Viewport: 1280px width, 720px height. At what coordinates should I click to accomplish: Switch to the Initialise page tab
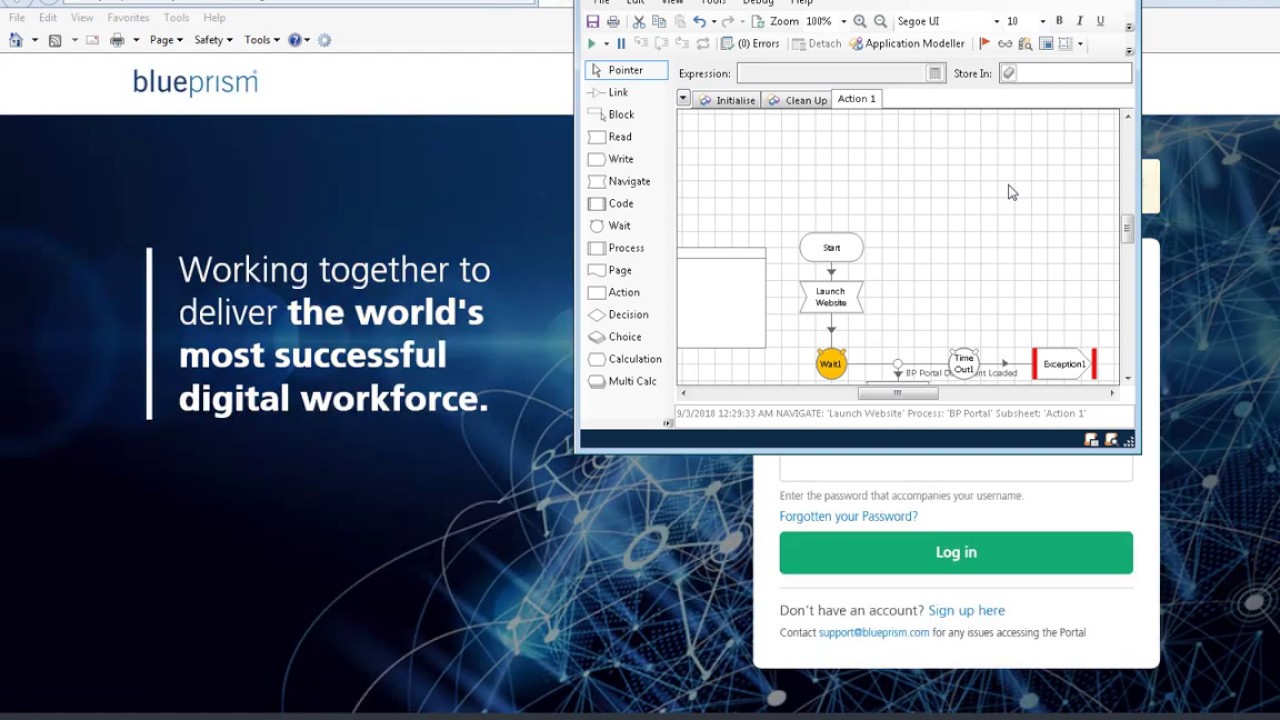click(x=727, y=100)
